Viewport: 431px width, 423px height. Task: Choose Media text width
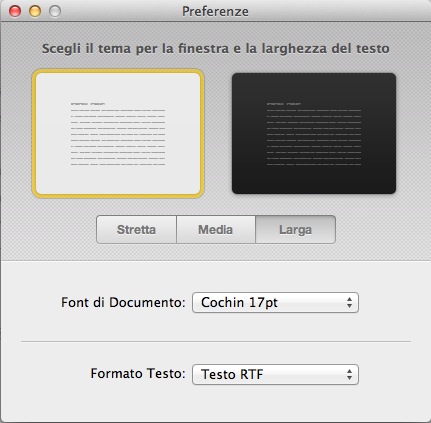pyautogui.click(x=216, y=230)
